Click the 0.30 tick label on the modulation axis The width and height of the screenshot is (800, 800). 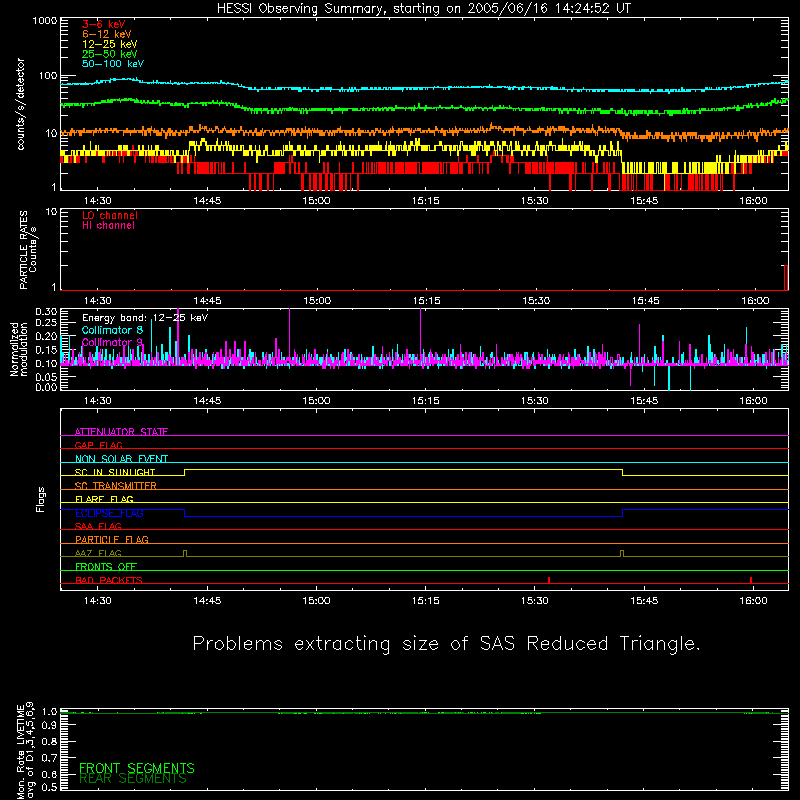46,312
